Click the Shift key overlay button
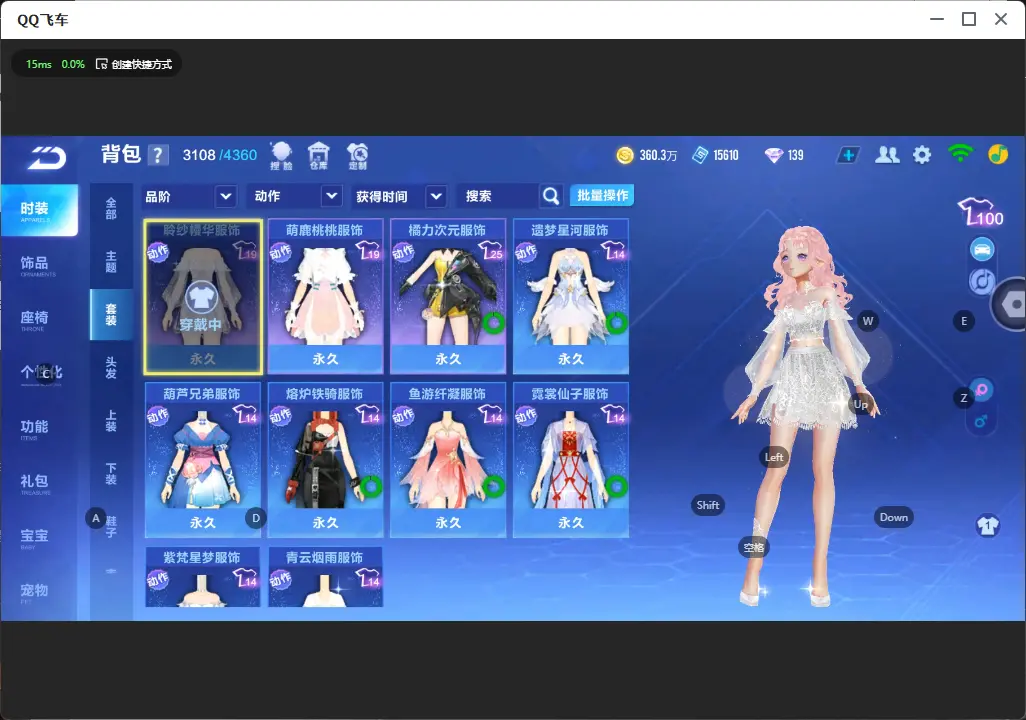Image resolution: width=1026 pixels, height=720 pixels. (707, 505)
